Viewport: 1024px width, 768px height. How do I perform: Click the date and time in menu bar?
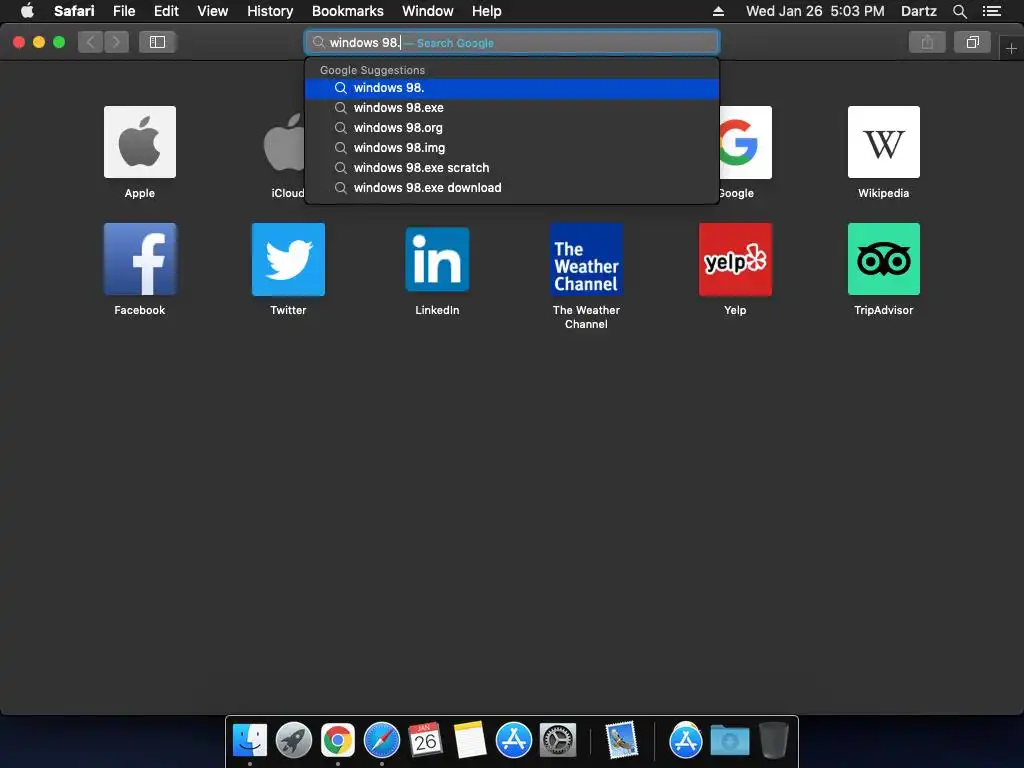click(815, 11)
